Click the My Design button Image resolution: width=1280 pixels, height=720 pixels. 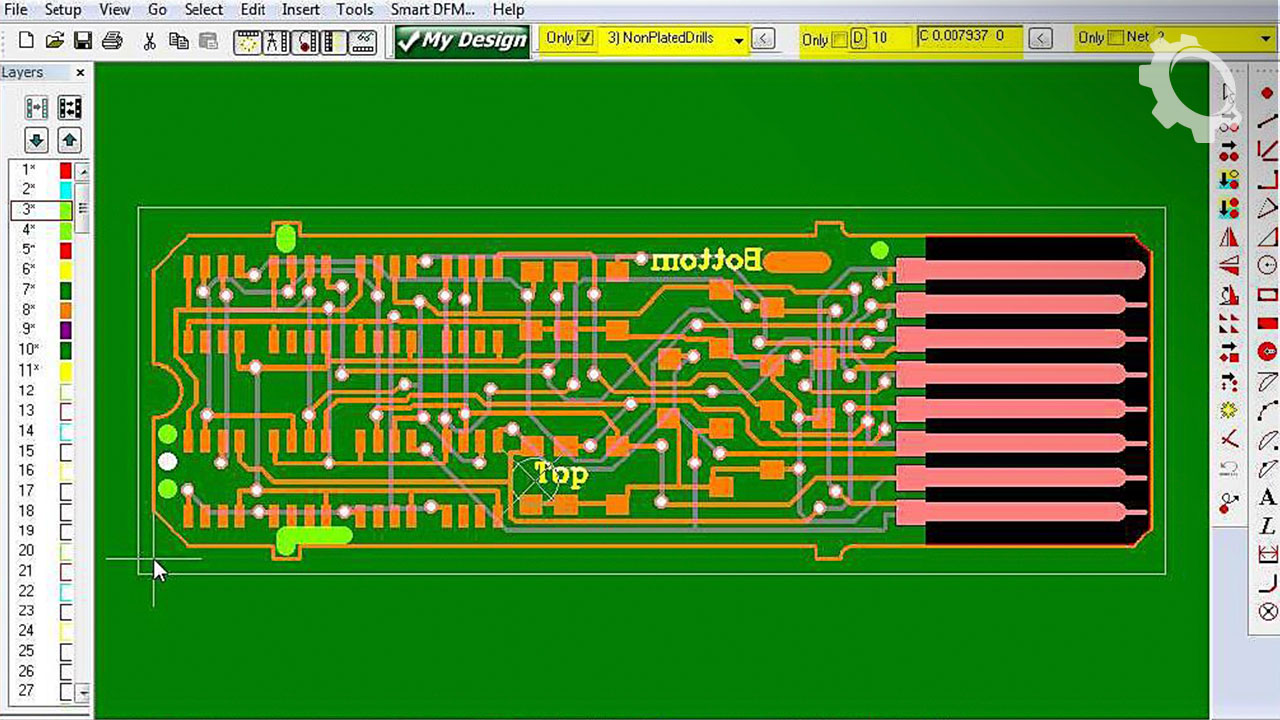(461, 40)
